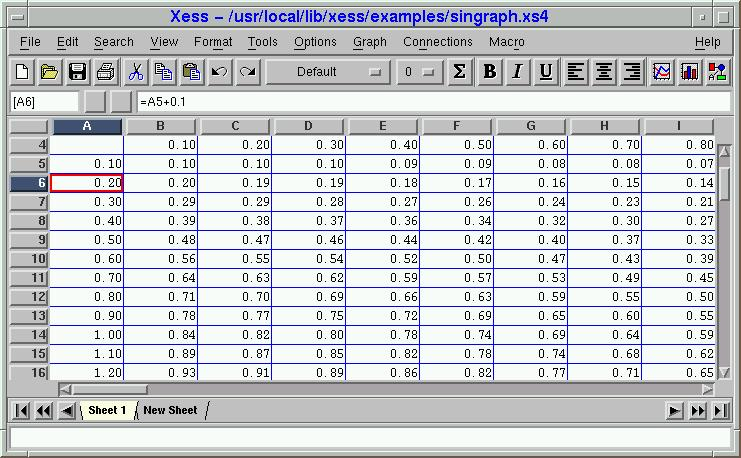Move to the previous sheet arrow

67,410
